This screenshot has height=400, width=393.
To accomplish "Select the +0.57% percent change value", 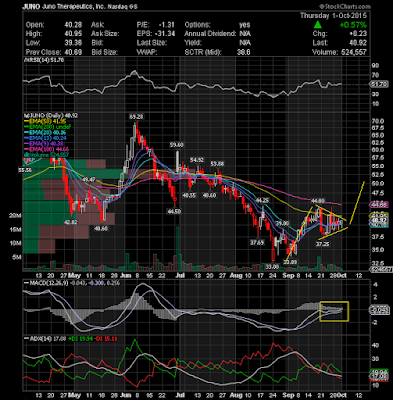I will (353, 25).
